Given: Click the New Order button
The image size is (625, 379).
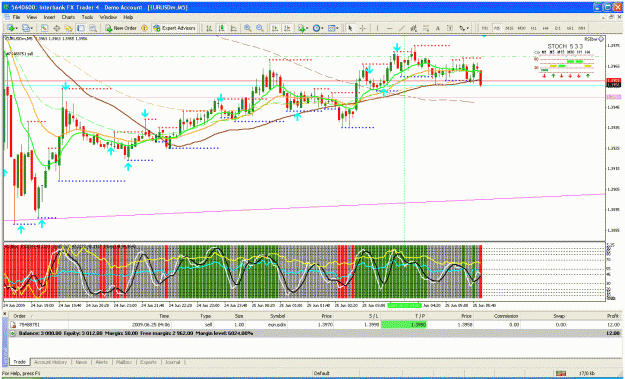Looking at the screenshot, I should [121, 28].
